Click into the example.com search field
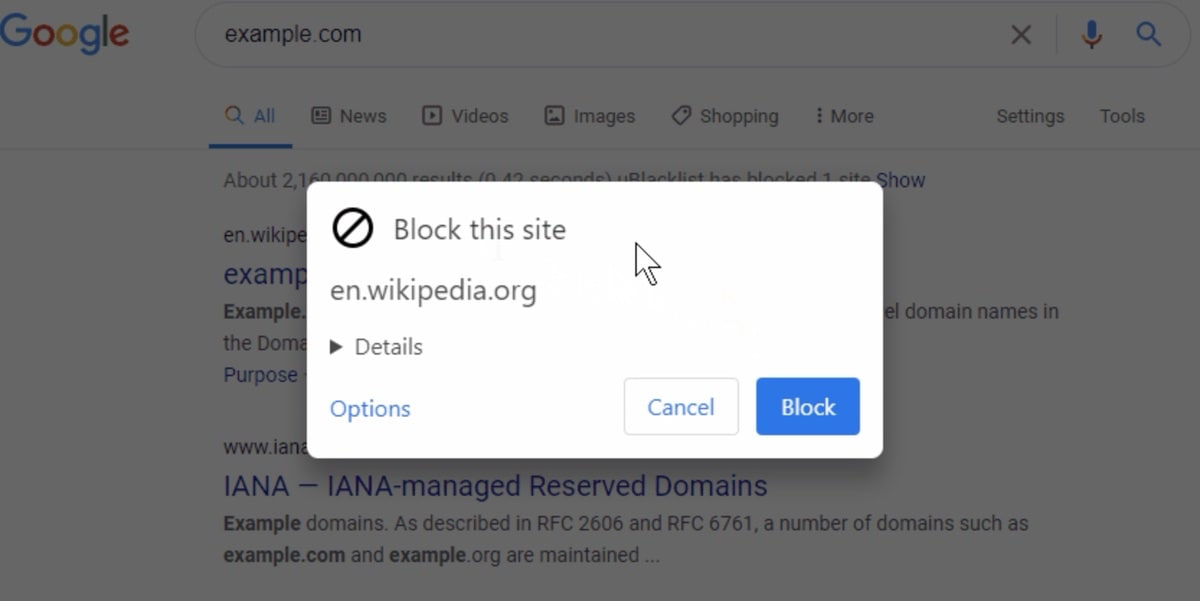1200x601 pixels. tap(600, 35)
